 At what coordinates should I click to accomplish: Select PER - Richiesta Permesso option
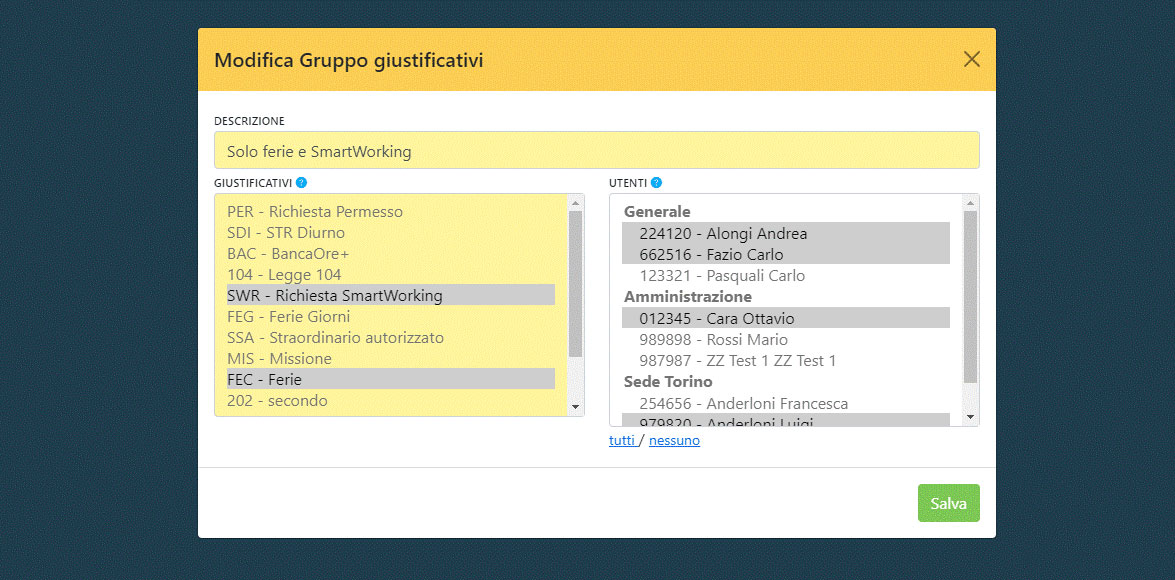315,212
